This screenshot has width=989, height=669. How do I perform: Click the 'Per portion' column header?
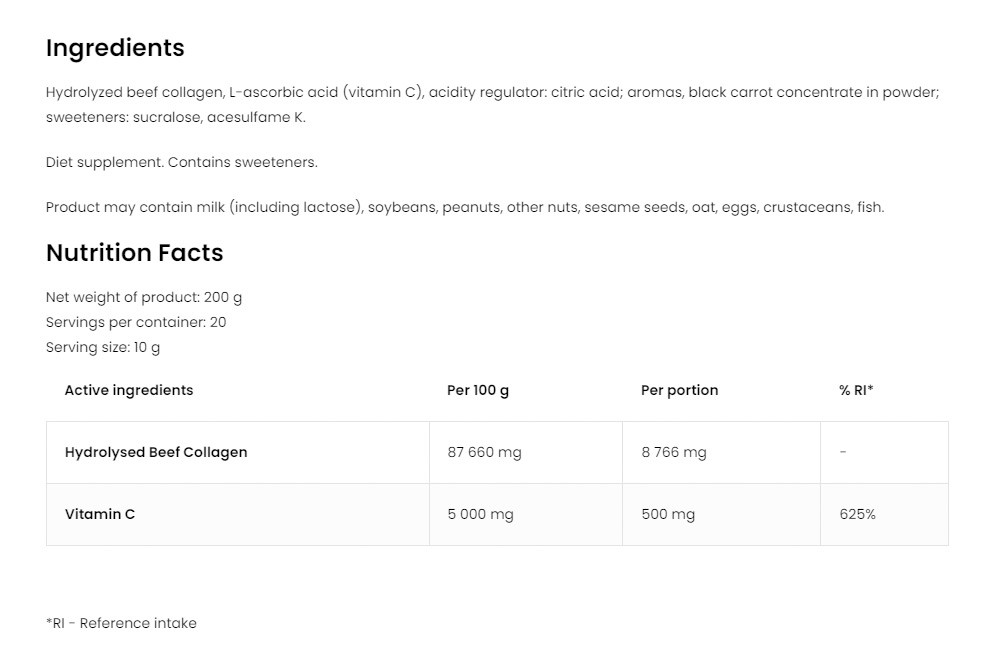[x=679, y=390]
